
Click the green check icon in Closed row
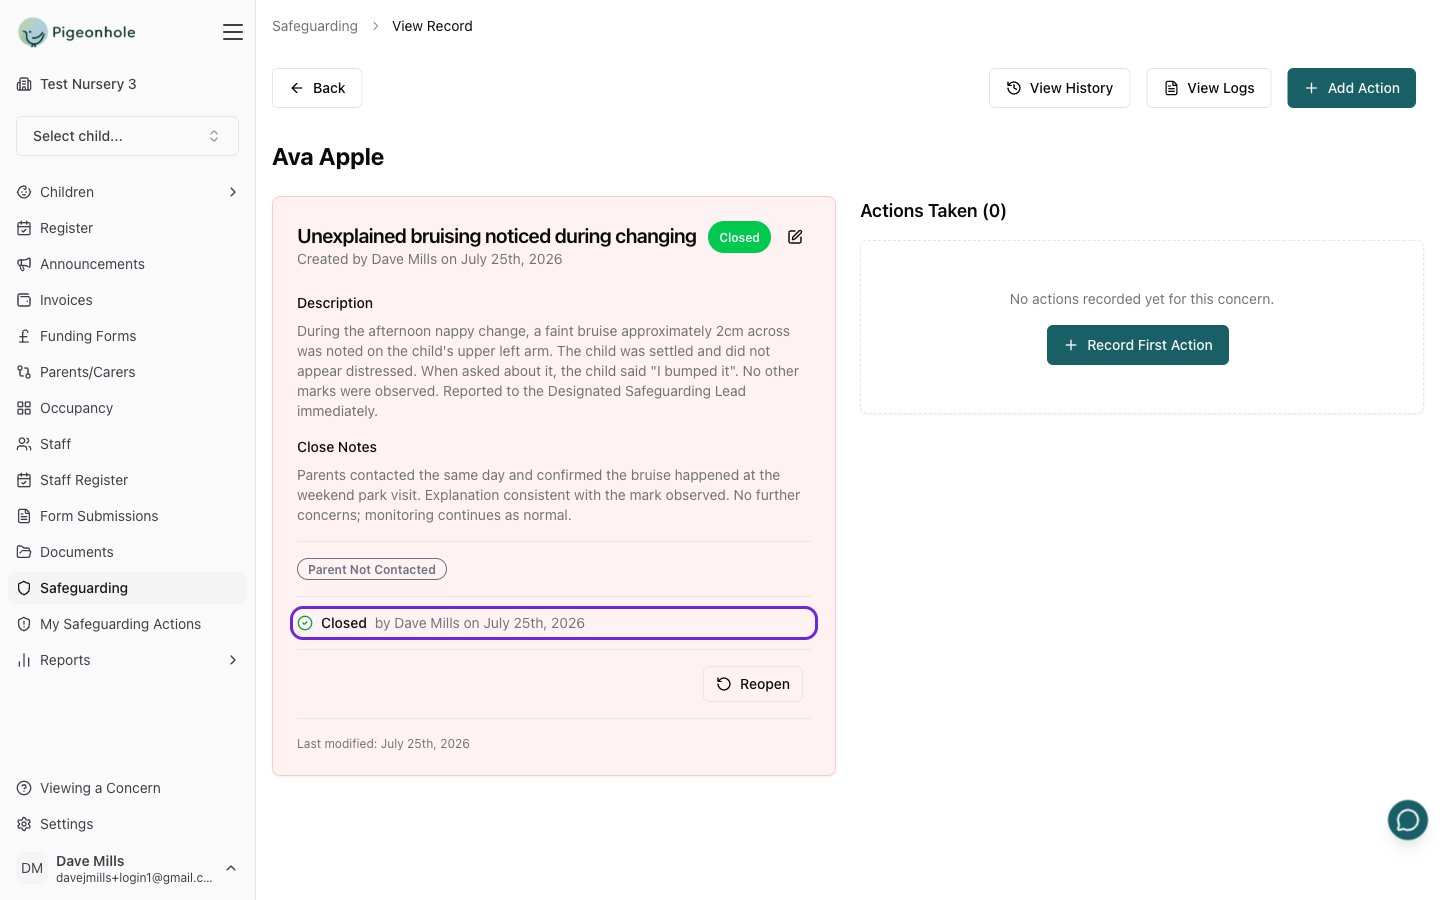click(x=305, y=623)
